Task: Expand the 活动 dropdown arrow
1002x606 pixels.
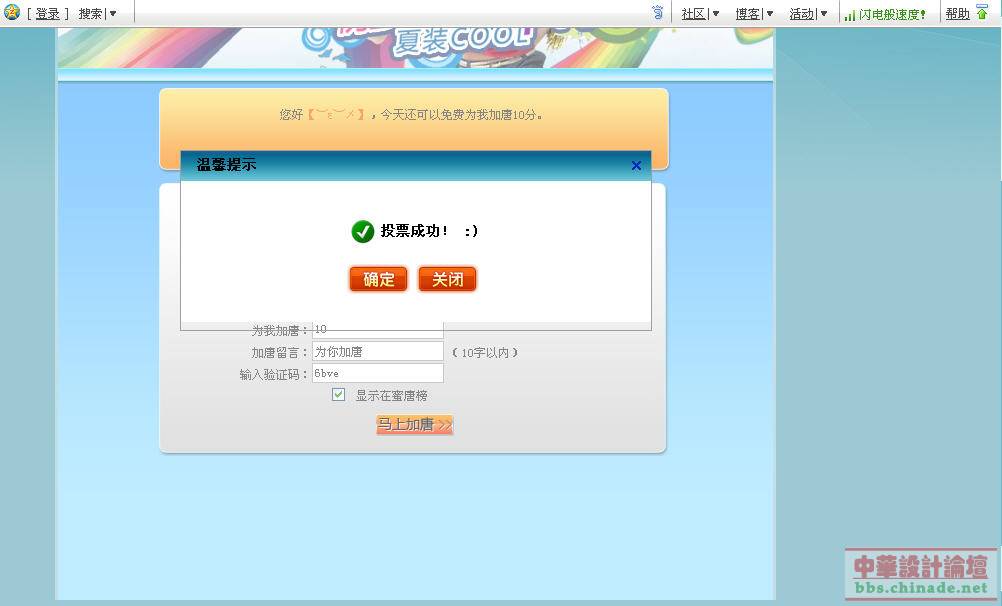Action: [x=824, y=13]
